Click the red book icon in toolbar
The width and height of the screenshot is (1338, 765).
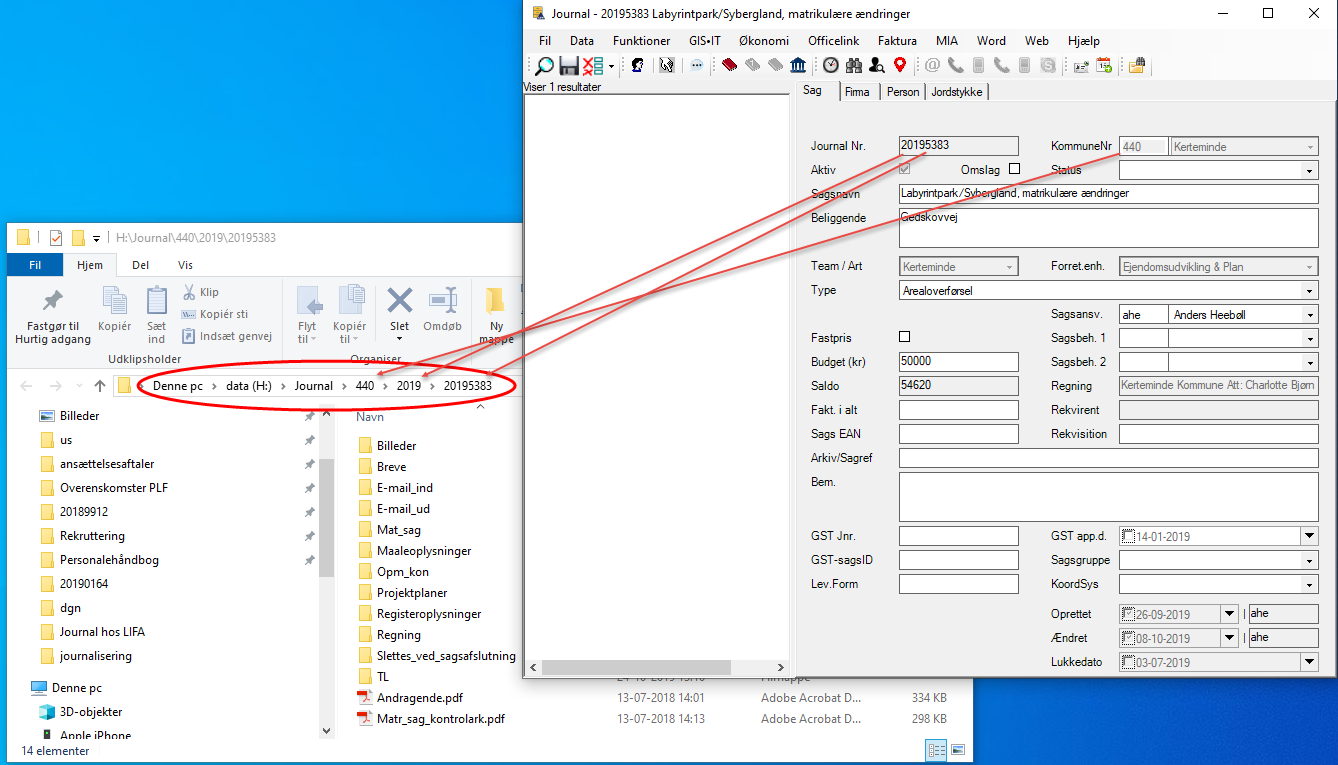tap(729, 66)
